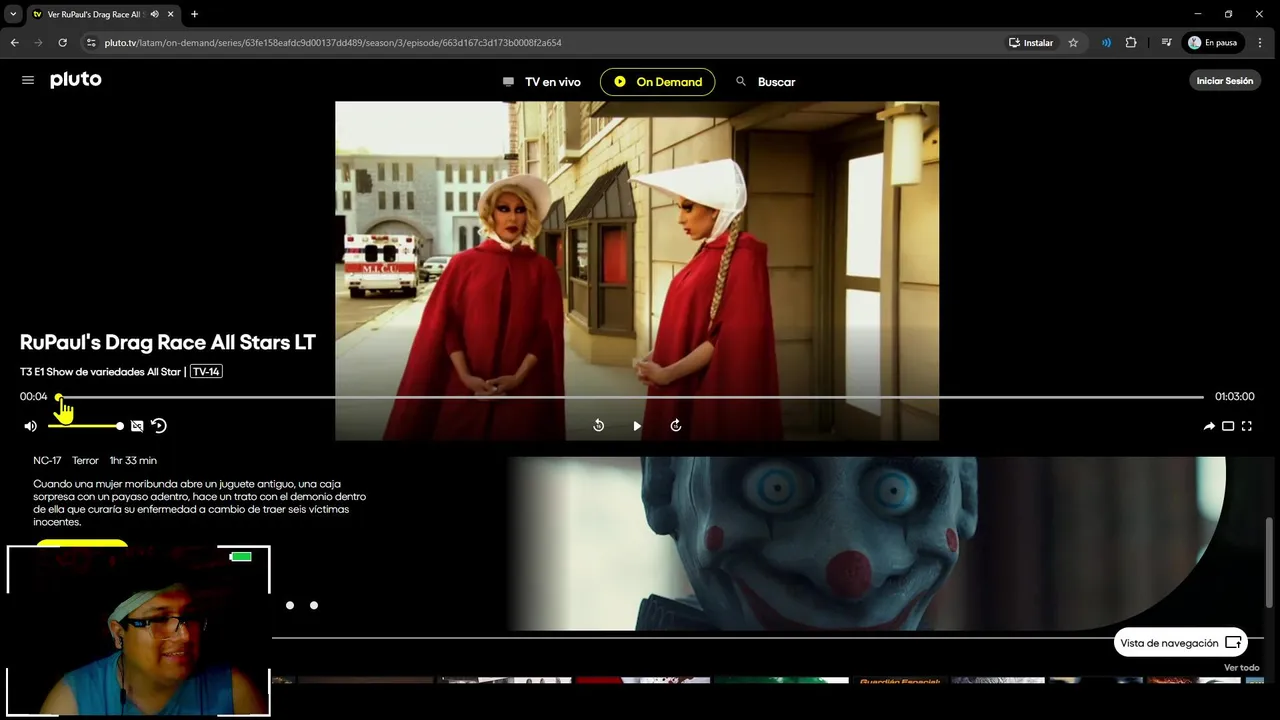Image resolution: width=1280 pixels, height=720 pixels.
Task: Select first carousel dot indicator
Action: click(290, 605)
